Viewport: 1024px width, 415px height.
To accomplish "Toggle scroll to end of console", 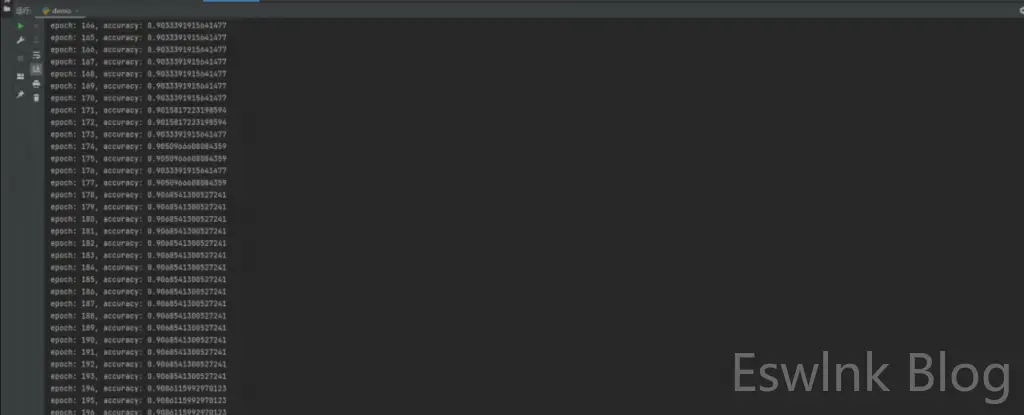I will click(x=36, y=69).
